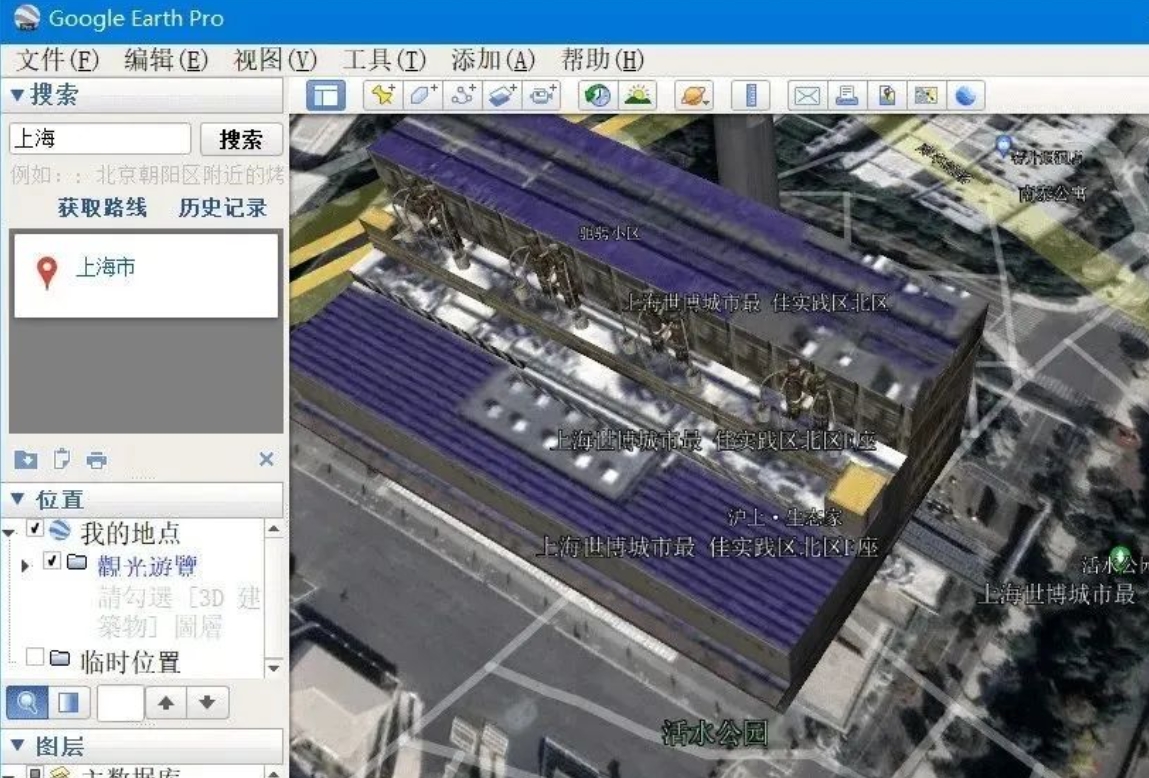This screenshot has width=1149, height=778.
Task: Move item up with the arrow button
Action: (166, 703)
